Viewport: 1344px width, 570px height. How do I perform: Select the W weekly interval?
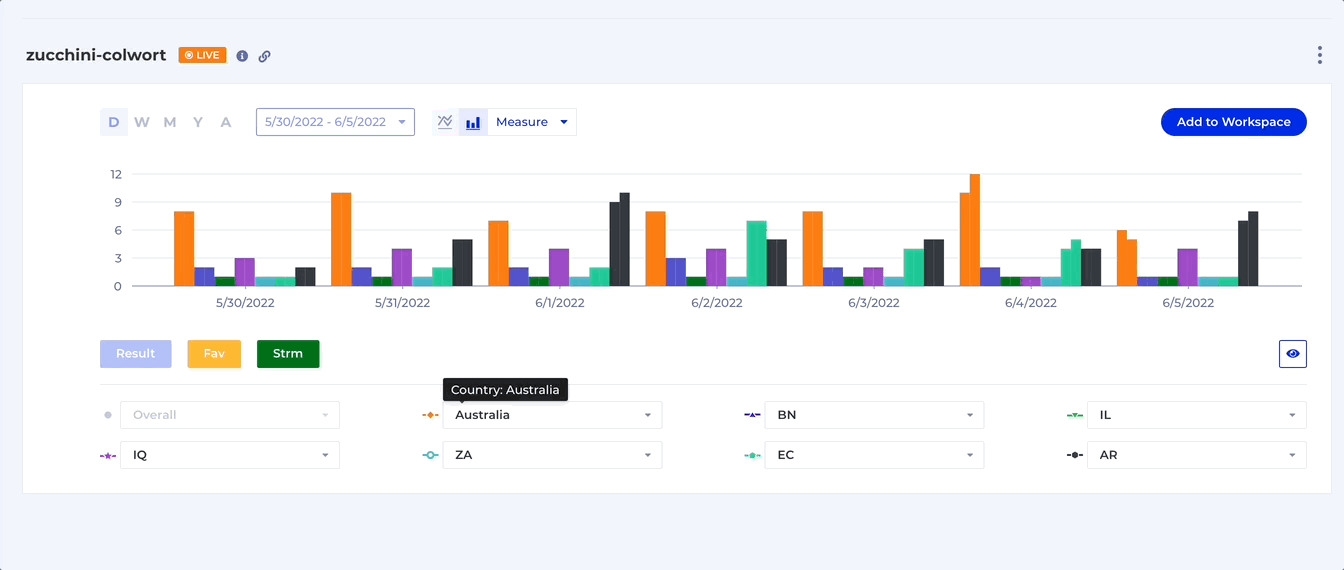142,122
